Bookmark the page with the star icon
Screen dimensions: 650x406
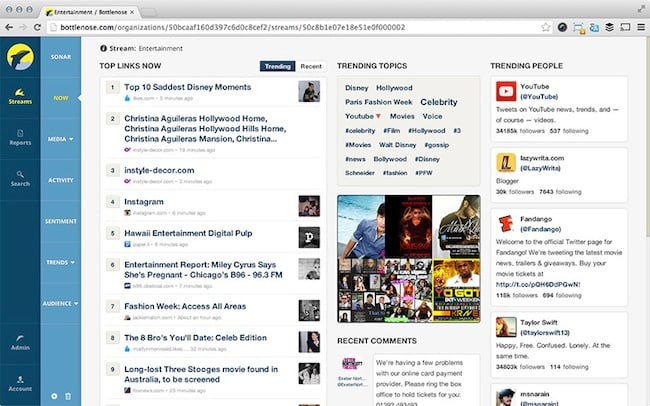(545, 27)
